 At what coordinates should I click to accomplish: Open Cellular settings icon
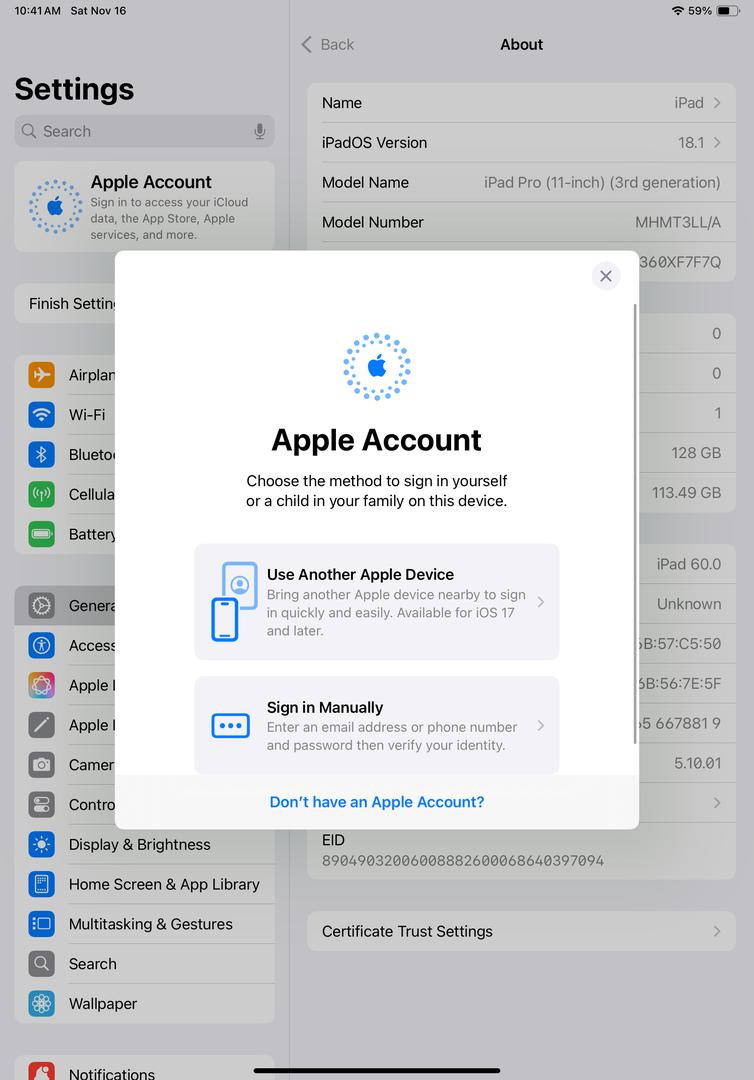pyautogui.click(x=41, y=495)
